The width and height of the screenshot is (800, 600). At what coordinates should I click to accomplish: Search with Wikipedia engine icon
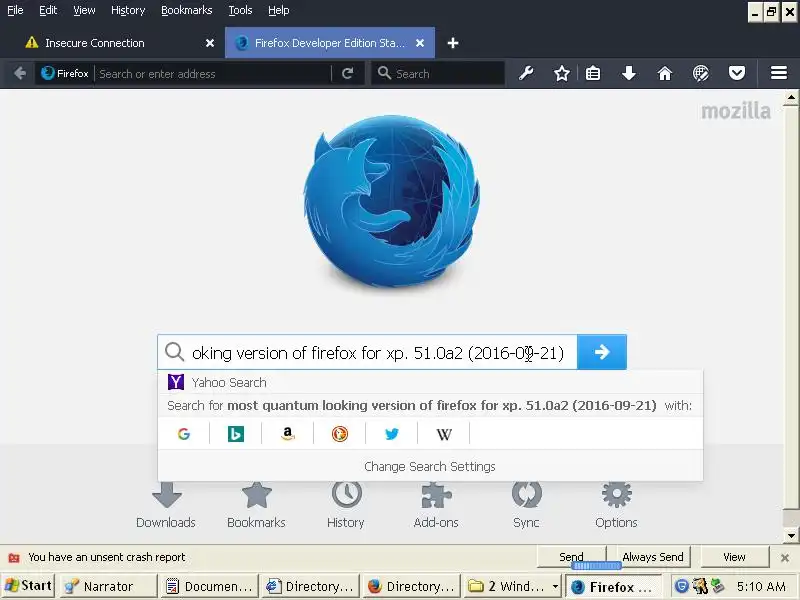(x=444, y=434)
